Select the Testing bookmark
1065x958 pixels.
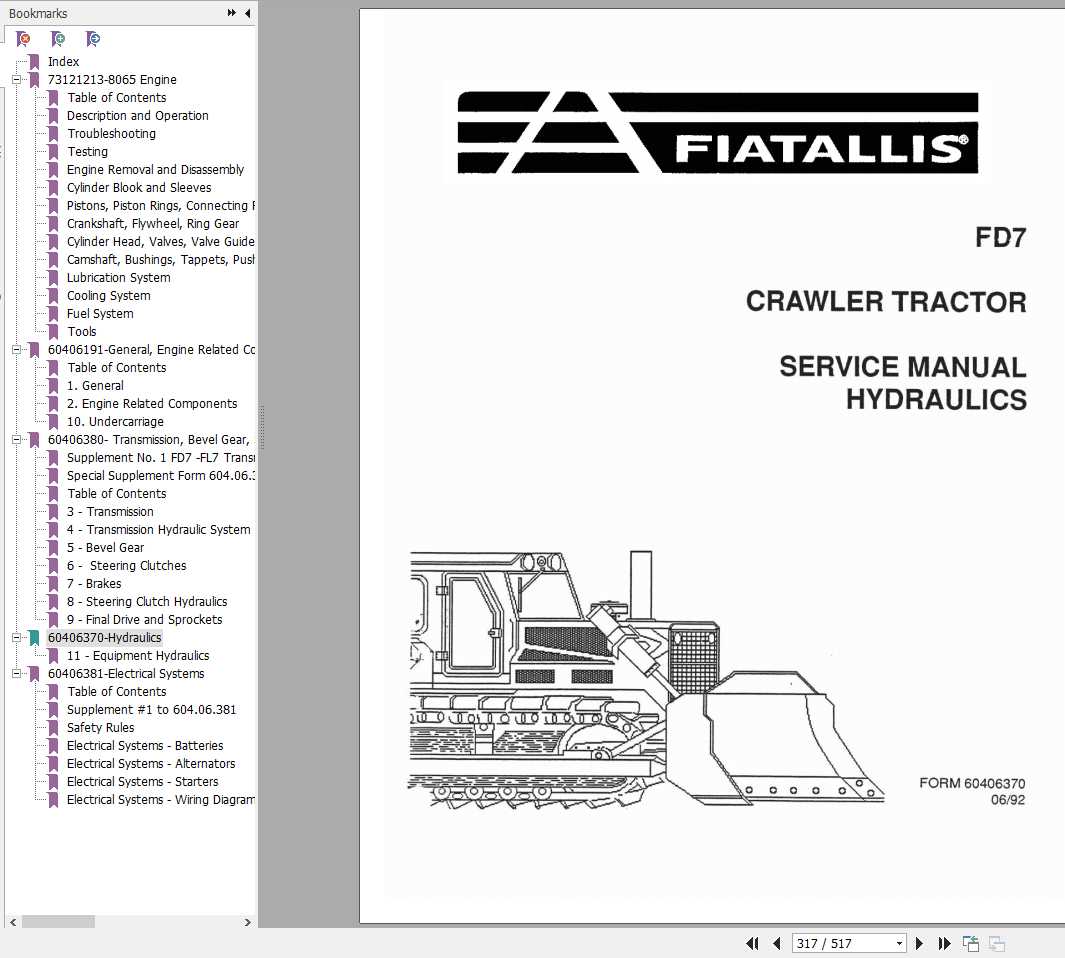point(87,152)
